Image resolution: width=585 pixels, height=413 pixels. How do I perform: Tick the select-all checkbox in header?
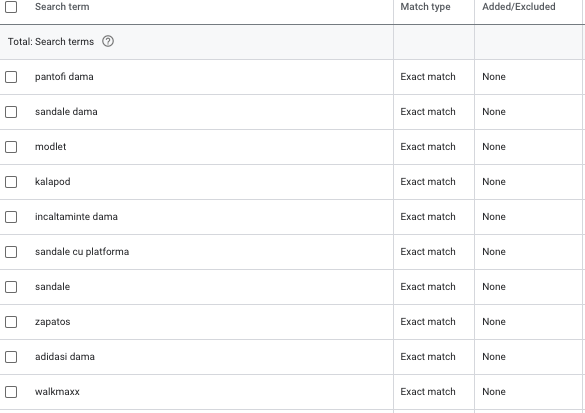coord(11,7)
